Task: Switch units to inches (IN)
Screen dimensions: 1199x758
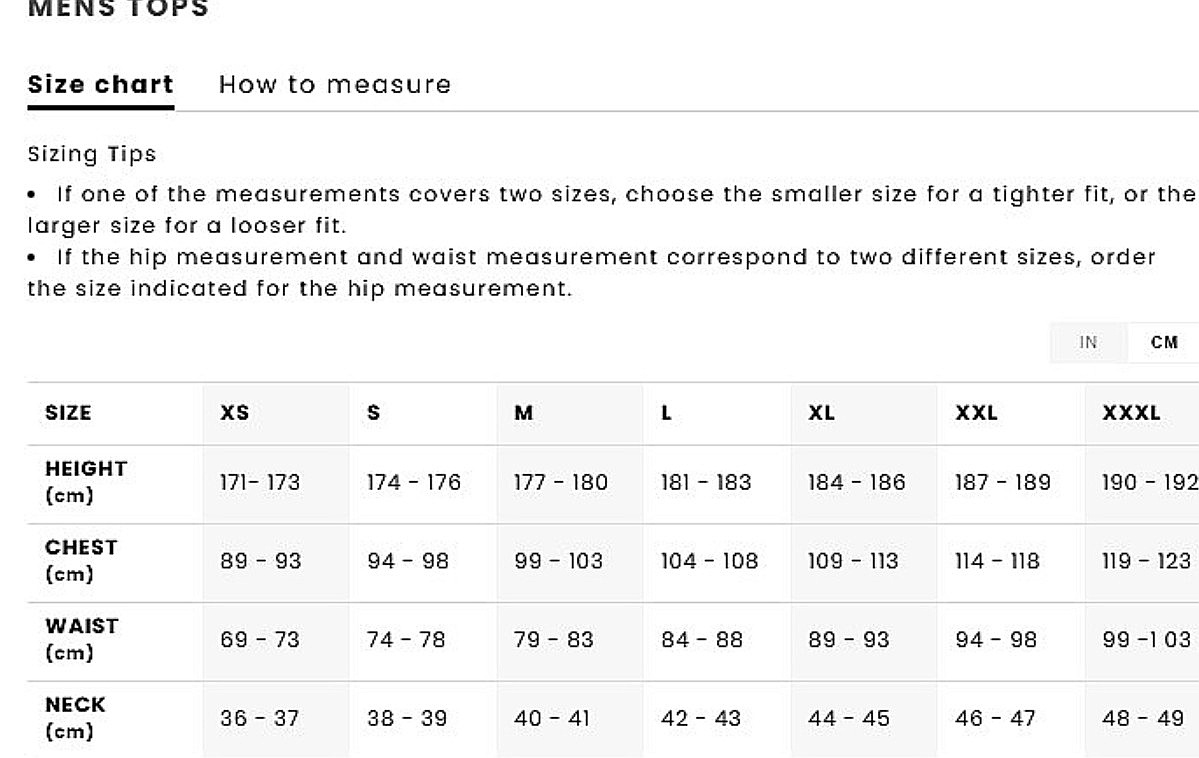Action: [x=1088, y=342]
